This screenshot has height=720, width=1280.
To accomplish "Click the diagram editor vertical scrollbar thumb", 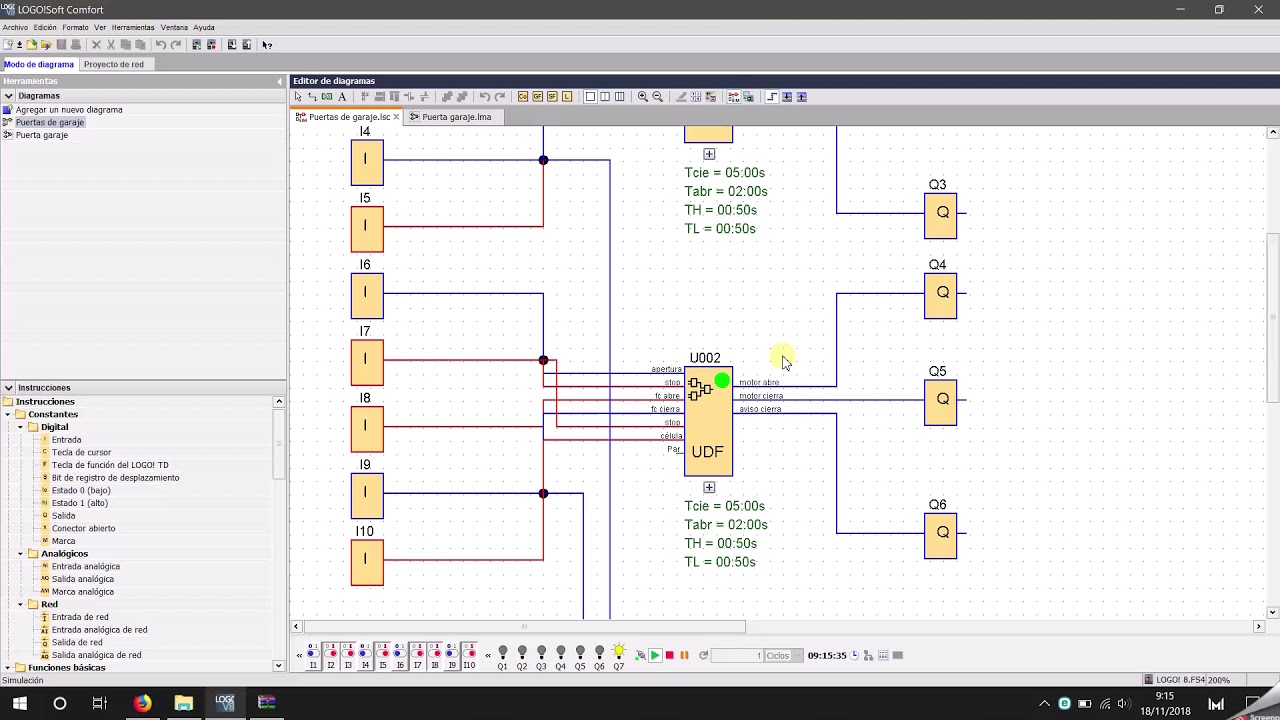I will 1273,317.
